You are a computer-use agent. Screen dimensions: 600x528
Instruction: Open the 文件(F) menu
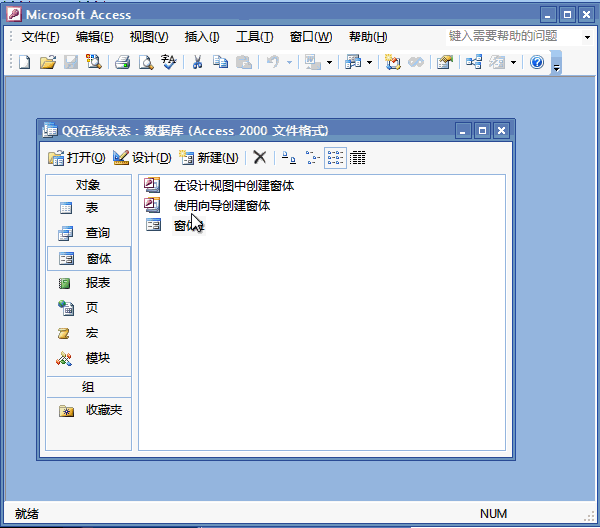40,37
